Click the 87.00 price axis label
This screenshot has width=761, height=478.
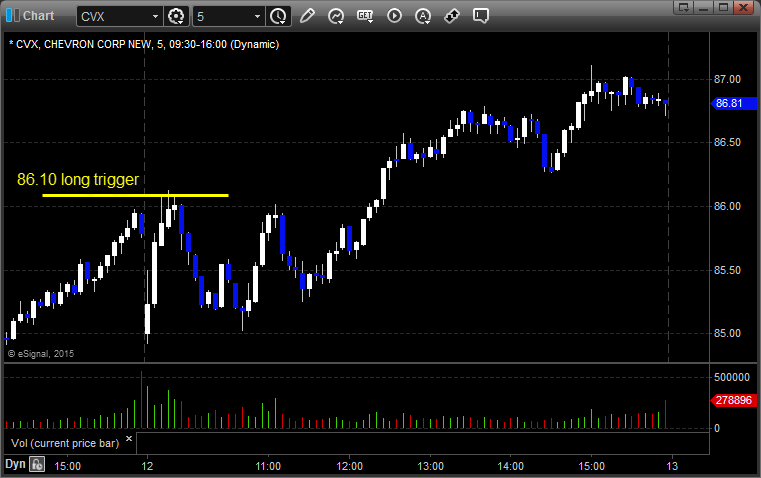[728, 79]
